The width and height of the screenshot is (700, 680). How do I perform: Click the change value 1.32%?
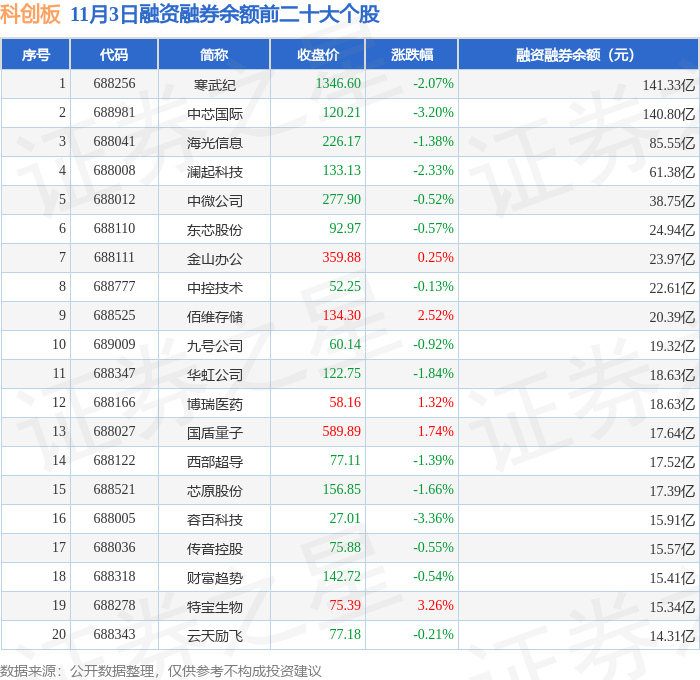435,403
